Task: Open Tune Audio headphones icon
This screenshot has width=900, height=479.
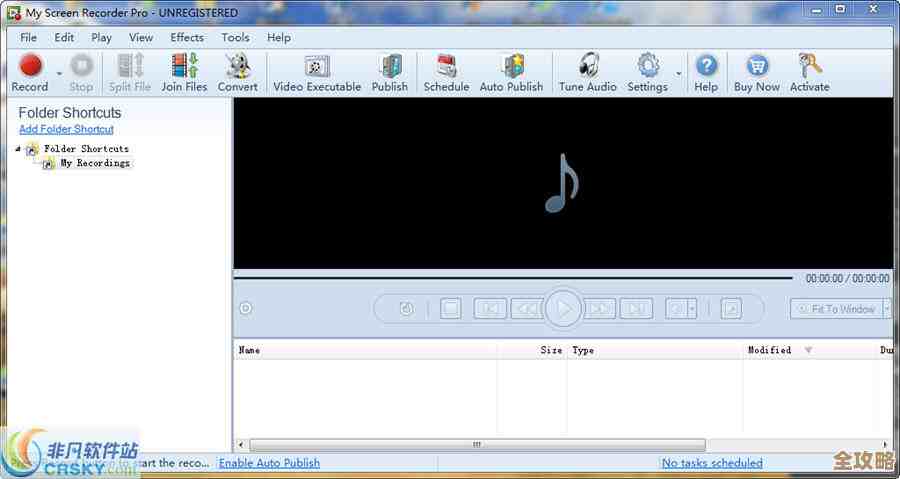Action: coord(588,67)
